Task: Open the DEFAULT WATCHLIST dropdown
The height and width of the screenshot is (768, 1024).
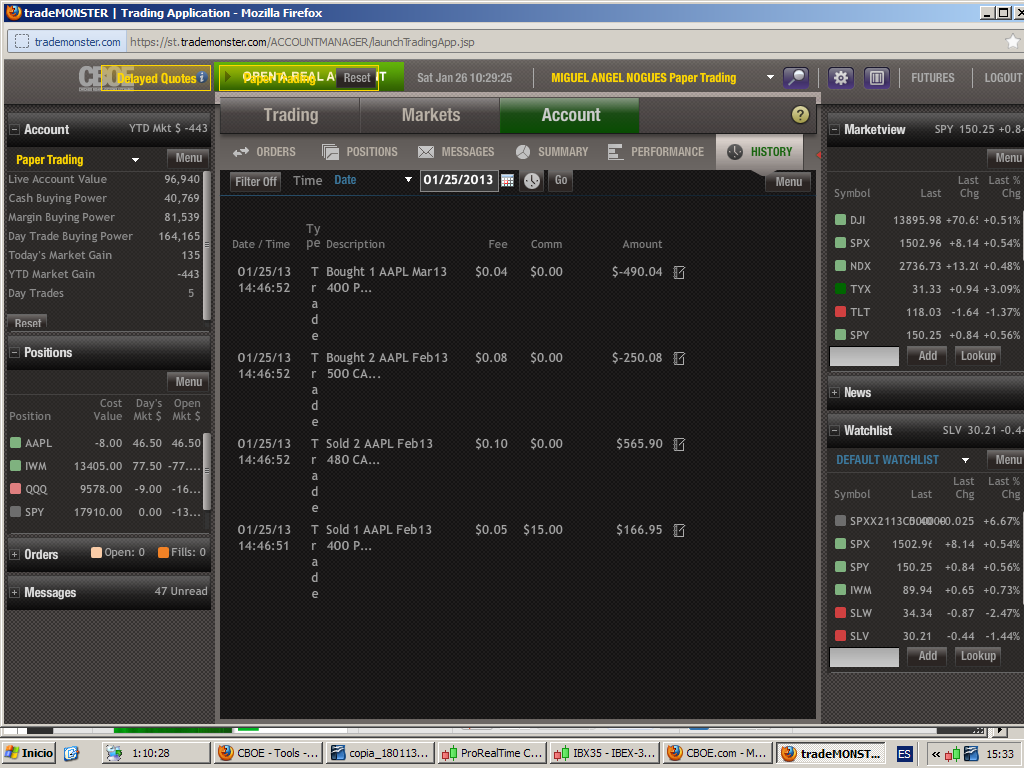Action: coord(965,460)
